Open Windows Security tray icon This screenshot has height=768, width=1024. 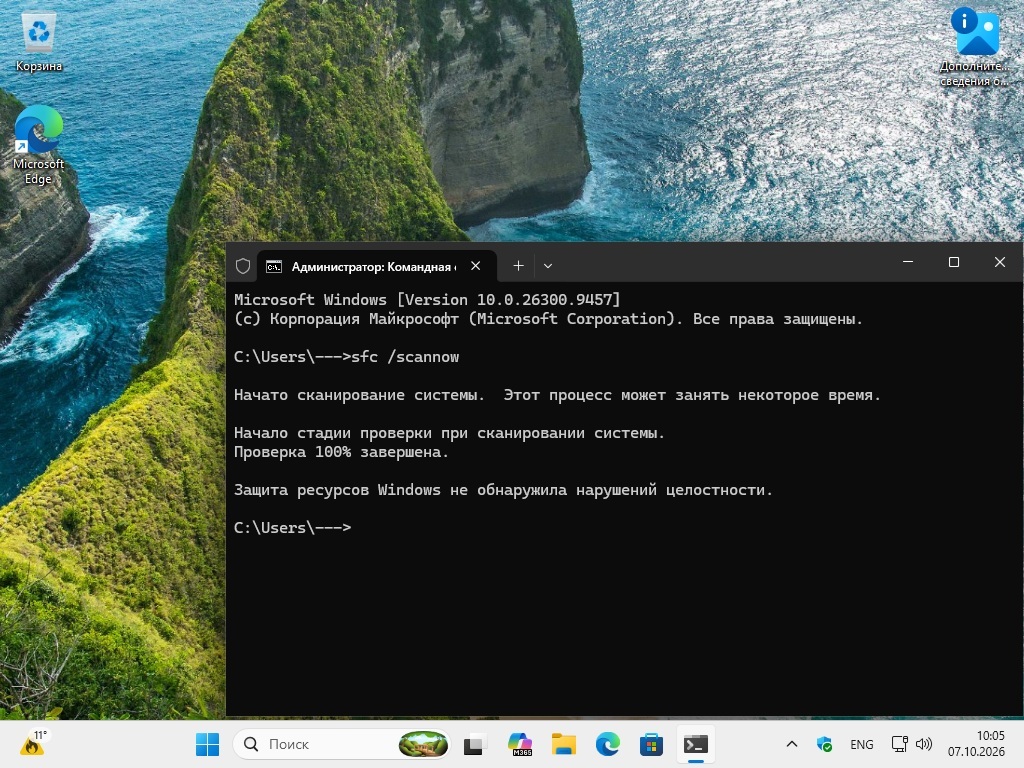(x=824, y=744)
